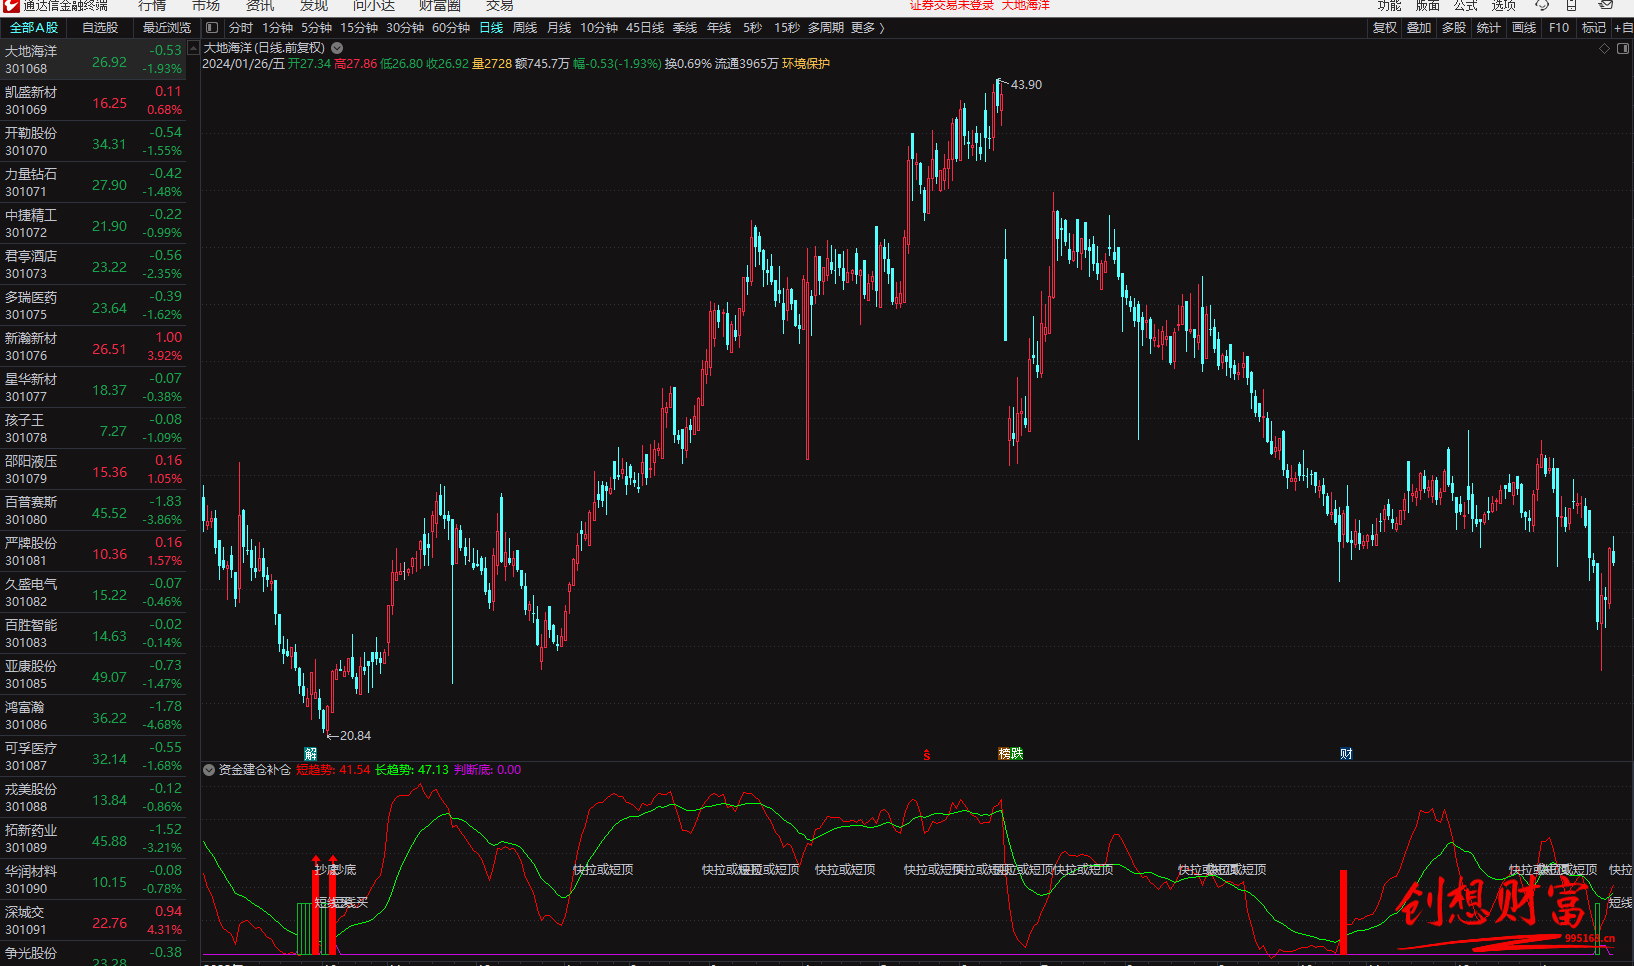The height and width of the screenshot is (966, 1634).
Task: Open the mobile phone icon in title bar
Action: click(x=1572, y=5)
